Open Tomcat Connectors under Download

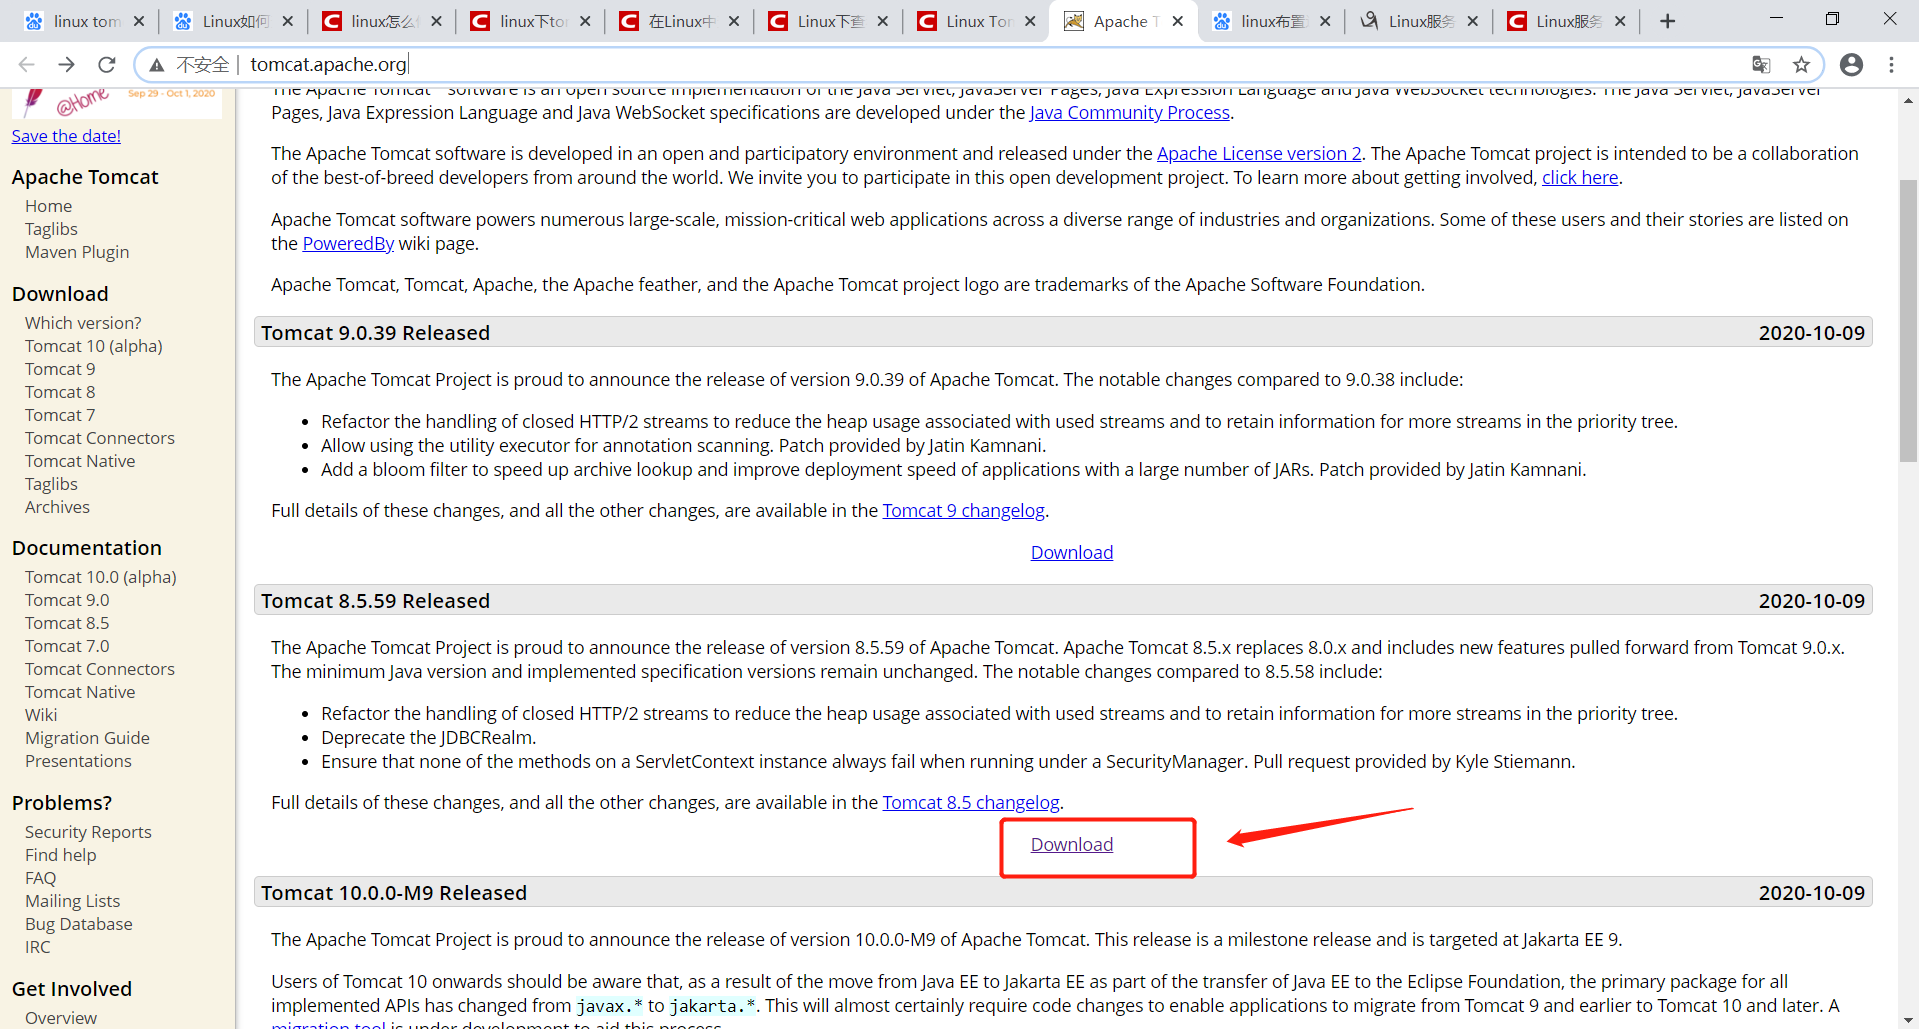99,438
